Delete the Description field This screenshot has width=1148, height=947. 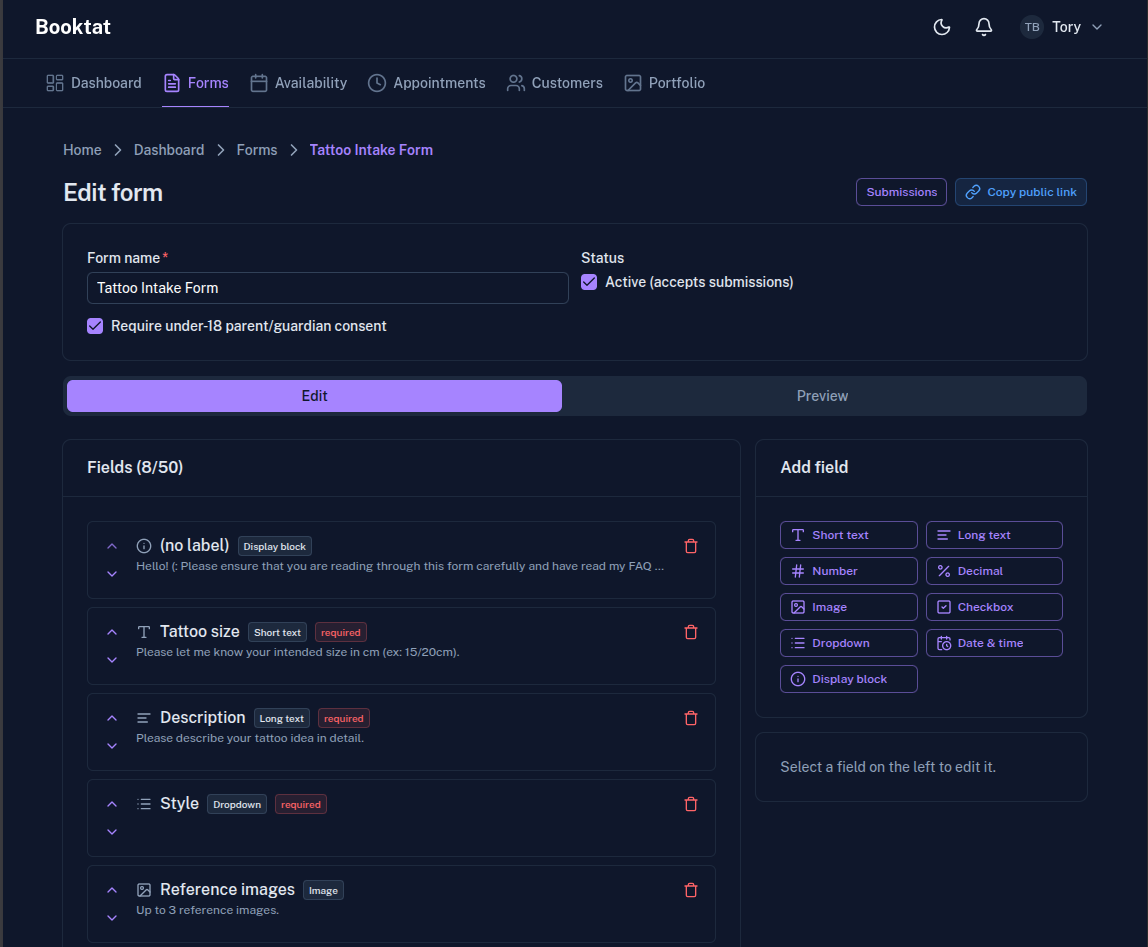[x=690, y=718]
